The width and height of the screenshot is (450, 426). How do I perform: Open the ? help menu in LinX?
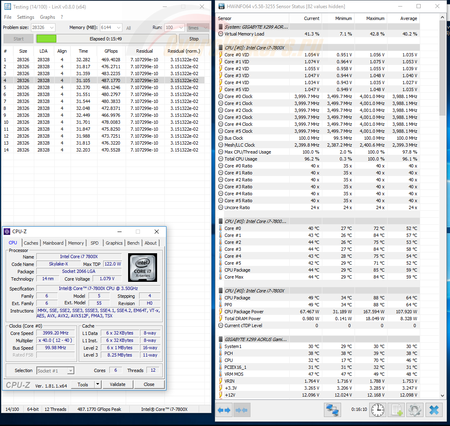click(62, 17)
